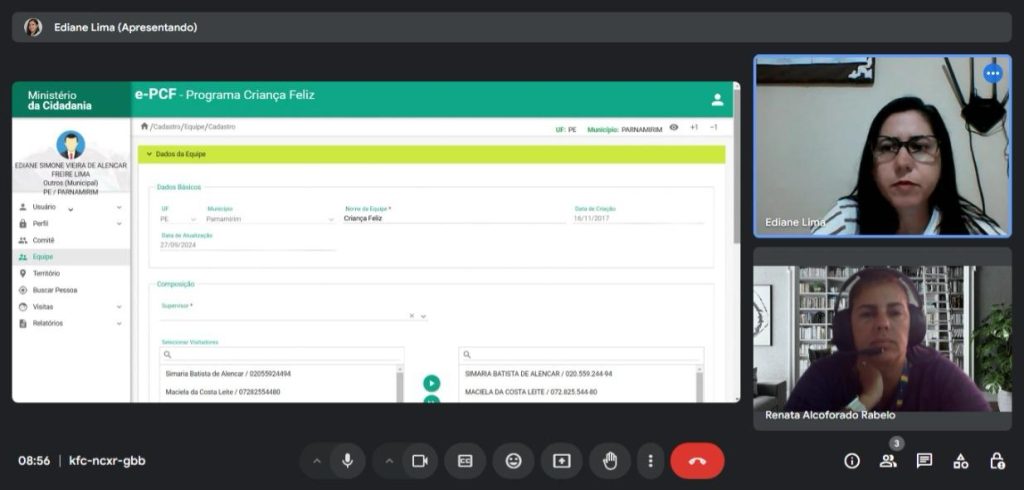Select Buscar Pessoa menu item
The height and width of the screenshot is (490, 1024).
(x=55, y=290)
